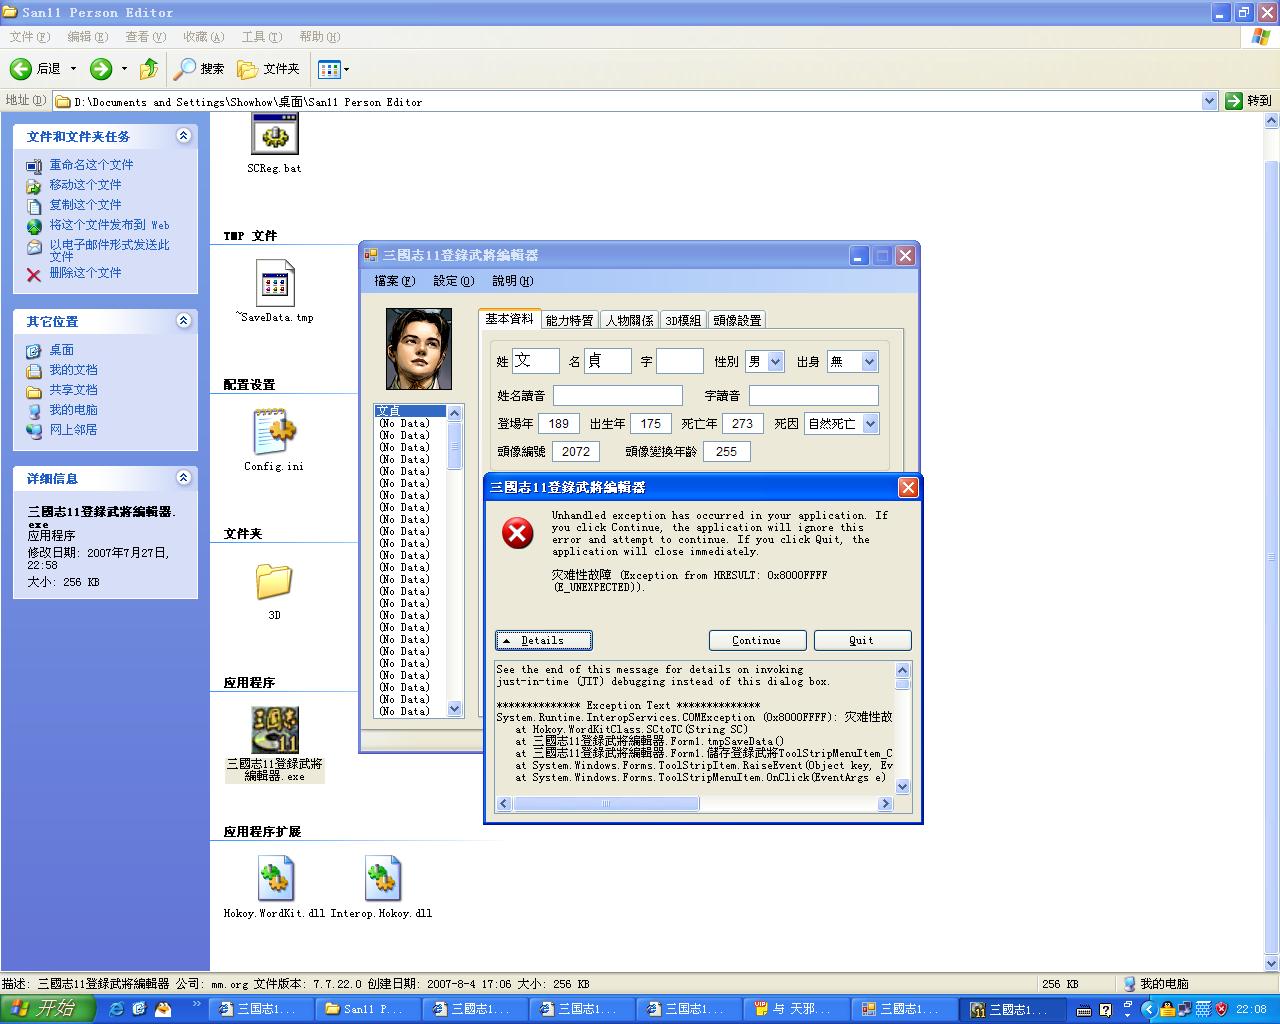Click the green Back arrow button
Image resolution: width=1280 pixels, height=1024 pixels.
(21, 69)
